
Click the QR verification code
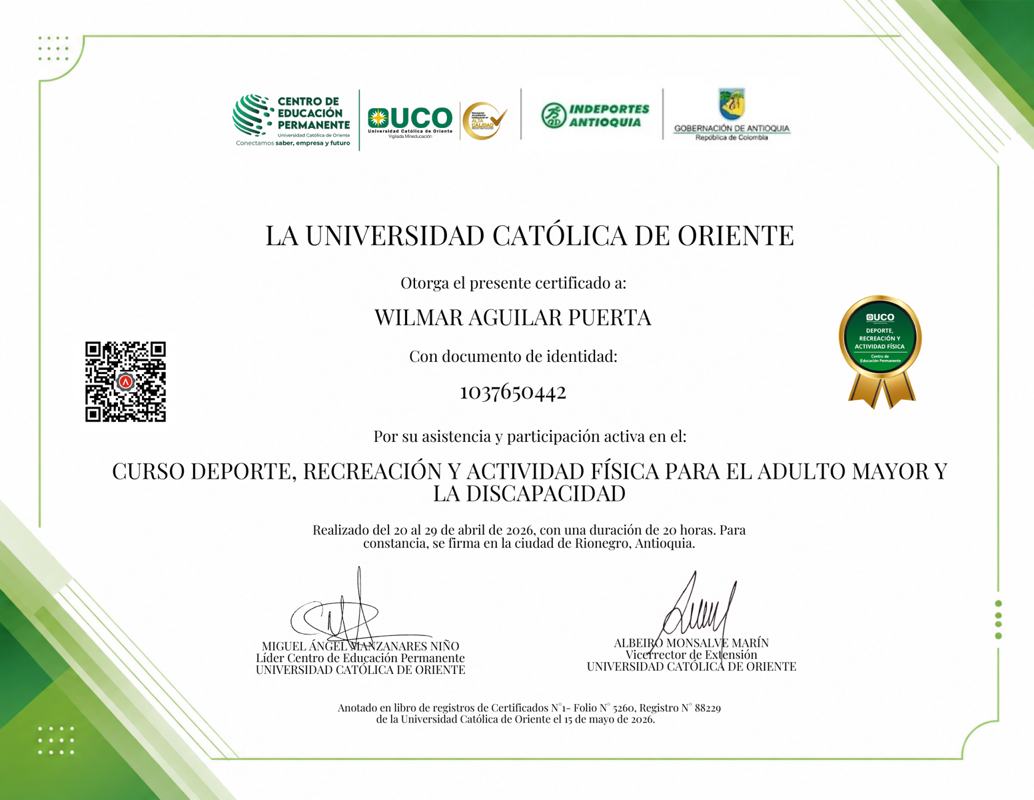125,381
